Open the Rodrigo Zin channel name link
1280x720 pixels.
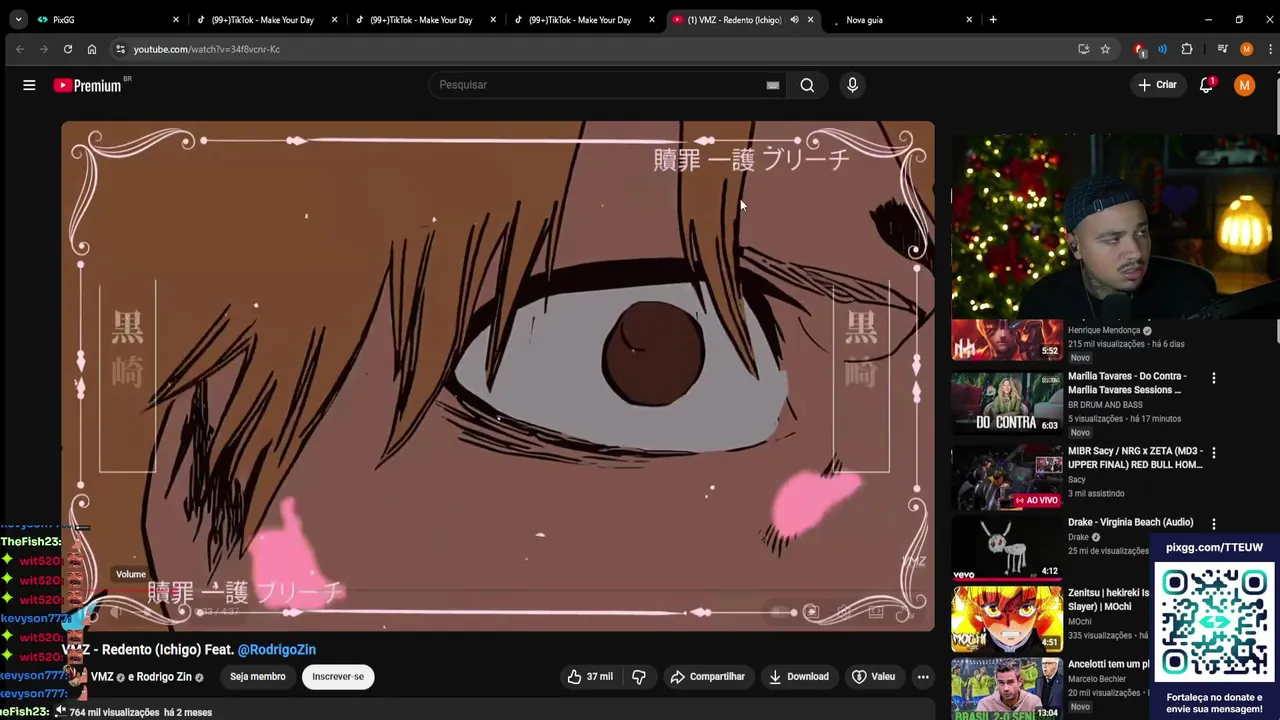[163, 677]
